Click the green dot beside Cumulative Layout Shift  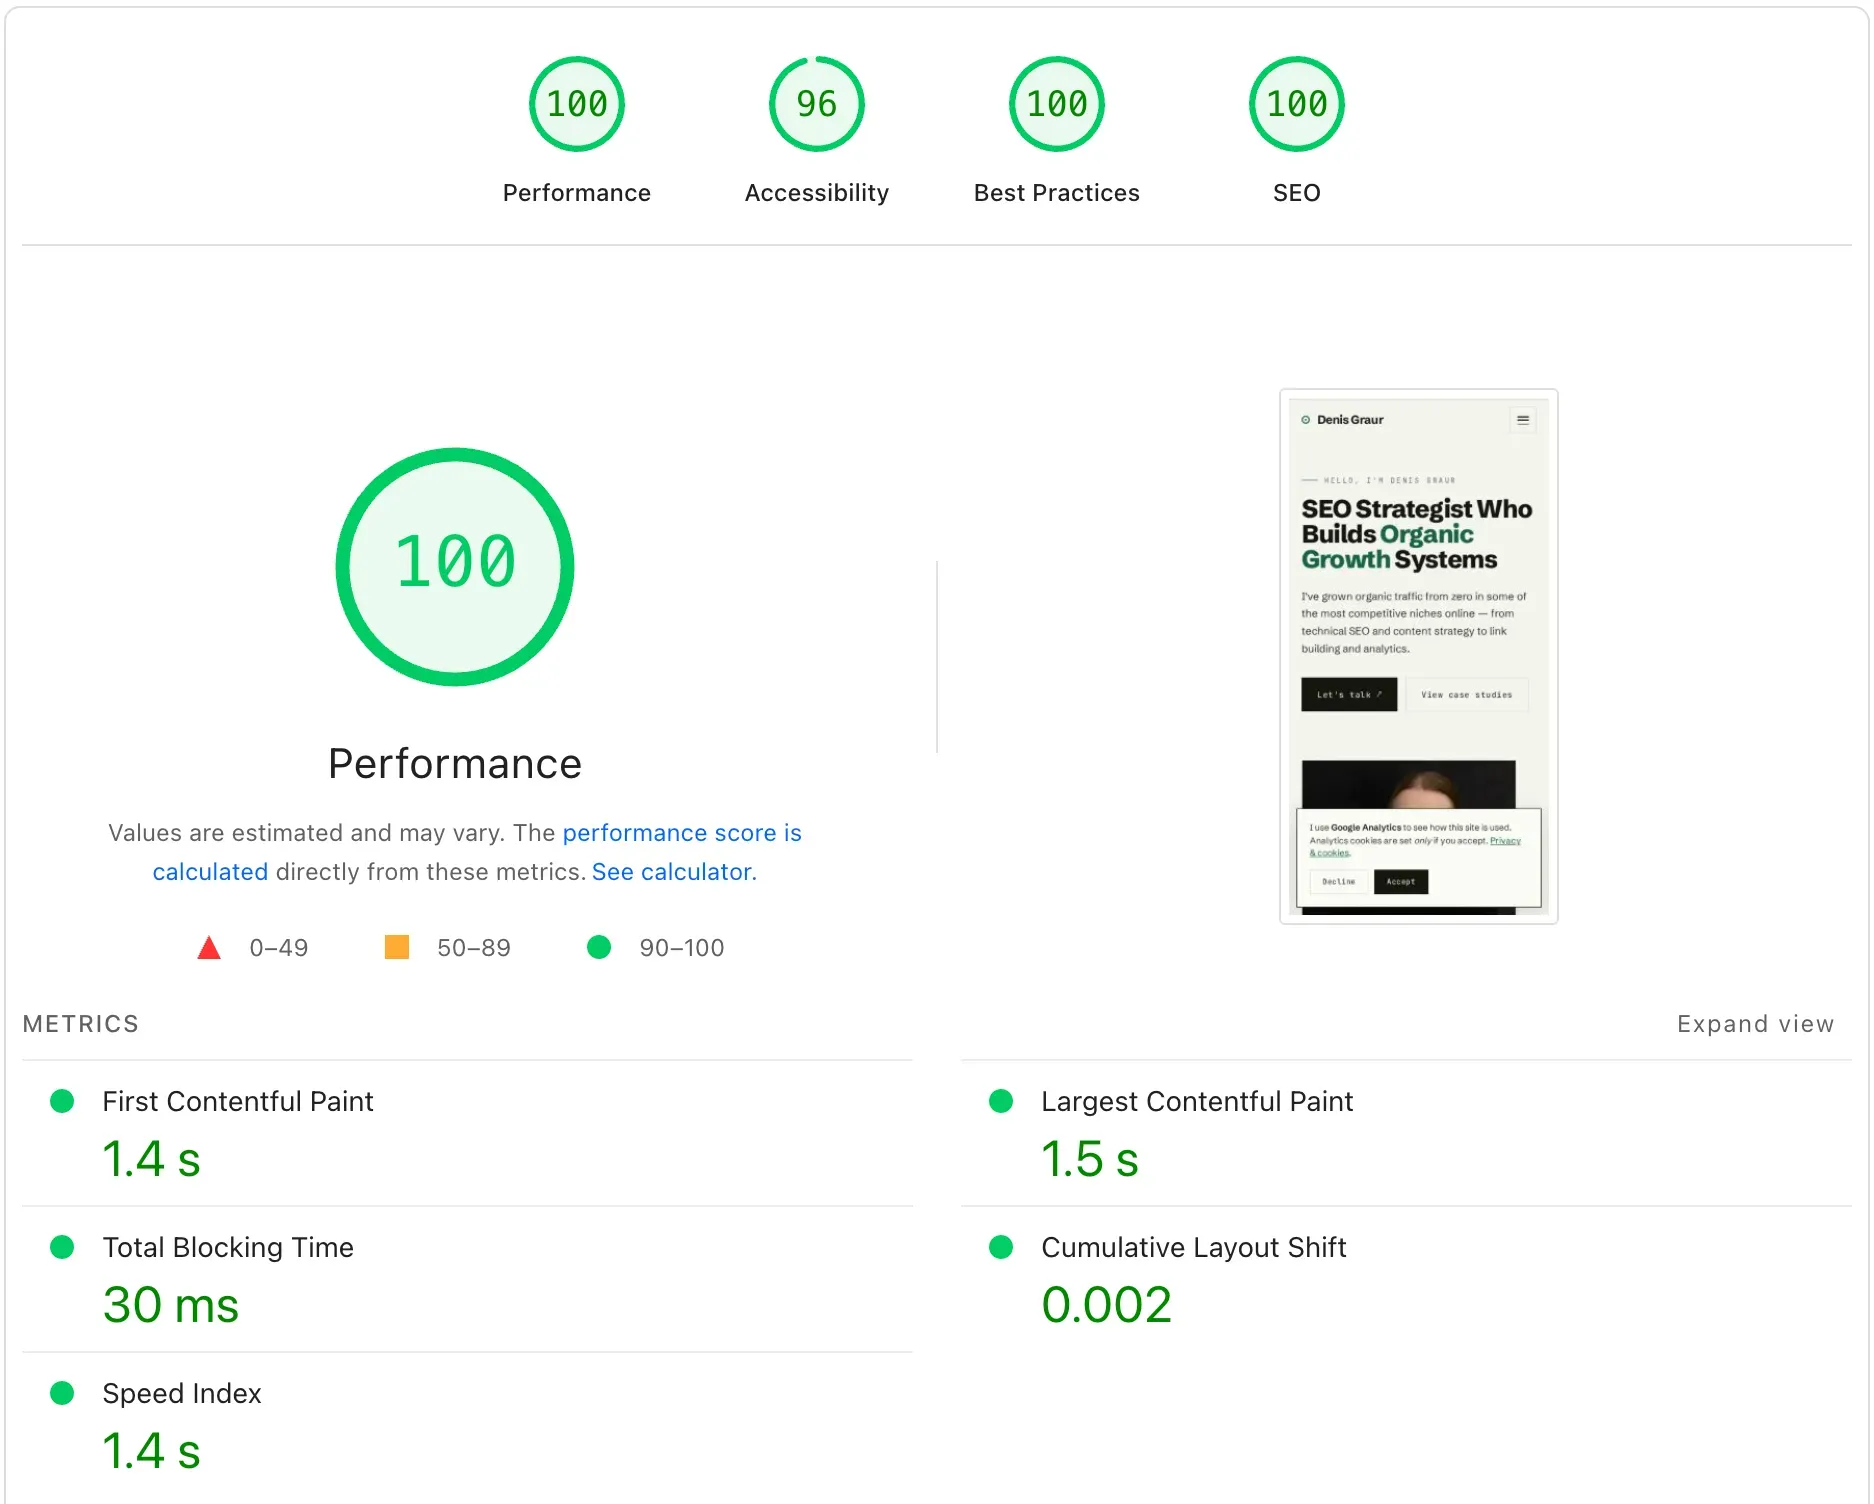tap(1001, 1247)
